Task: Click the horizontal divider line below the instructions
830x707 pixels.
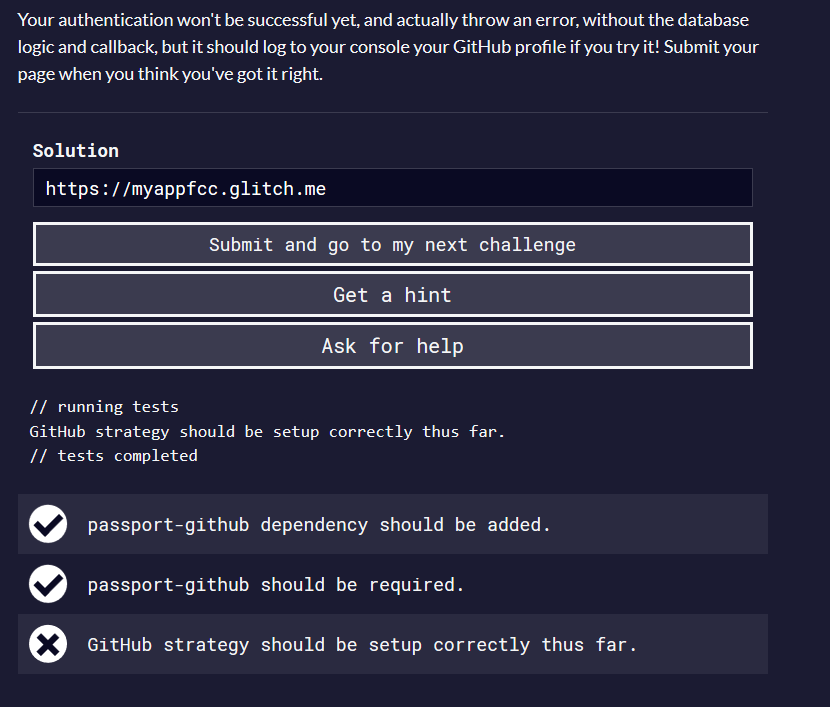Action: tap(392, 113)
